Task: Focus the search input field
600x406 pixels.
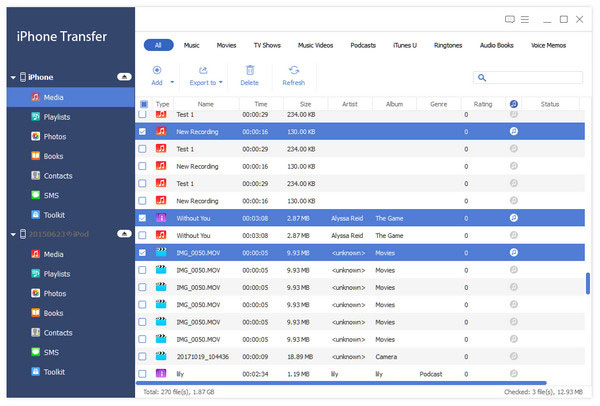Action: pos(528,78)
